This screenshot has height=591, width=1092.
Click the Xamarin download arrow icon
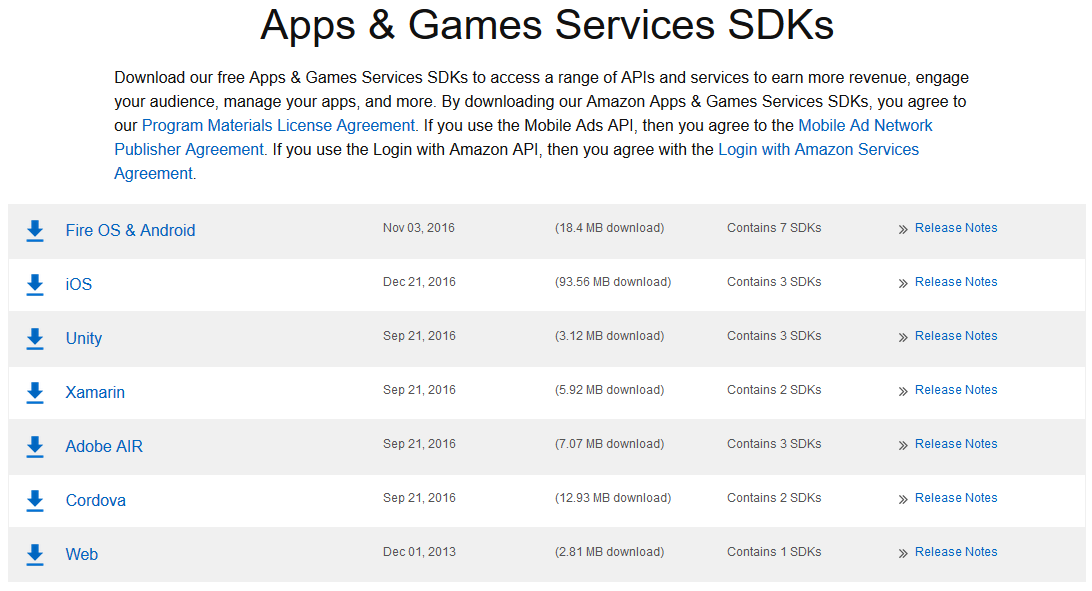[35, 393]
